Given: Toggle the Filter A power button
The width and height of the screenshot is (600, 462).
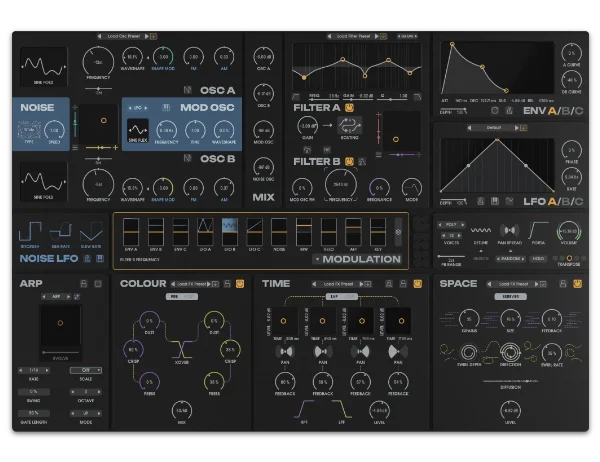Looking at the screenshot, I should [350, 106].
